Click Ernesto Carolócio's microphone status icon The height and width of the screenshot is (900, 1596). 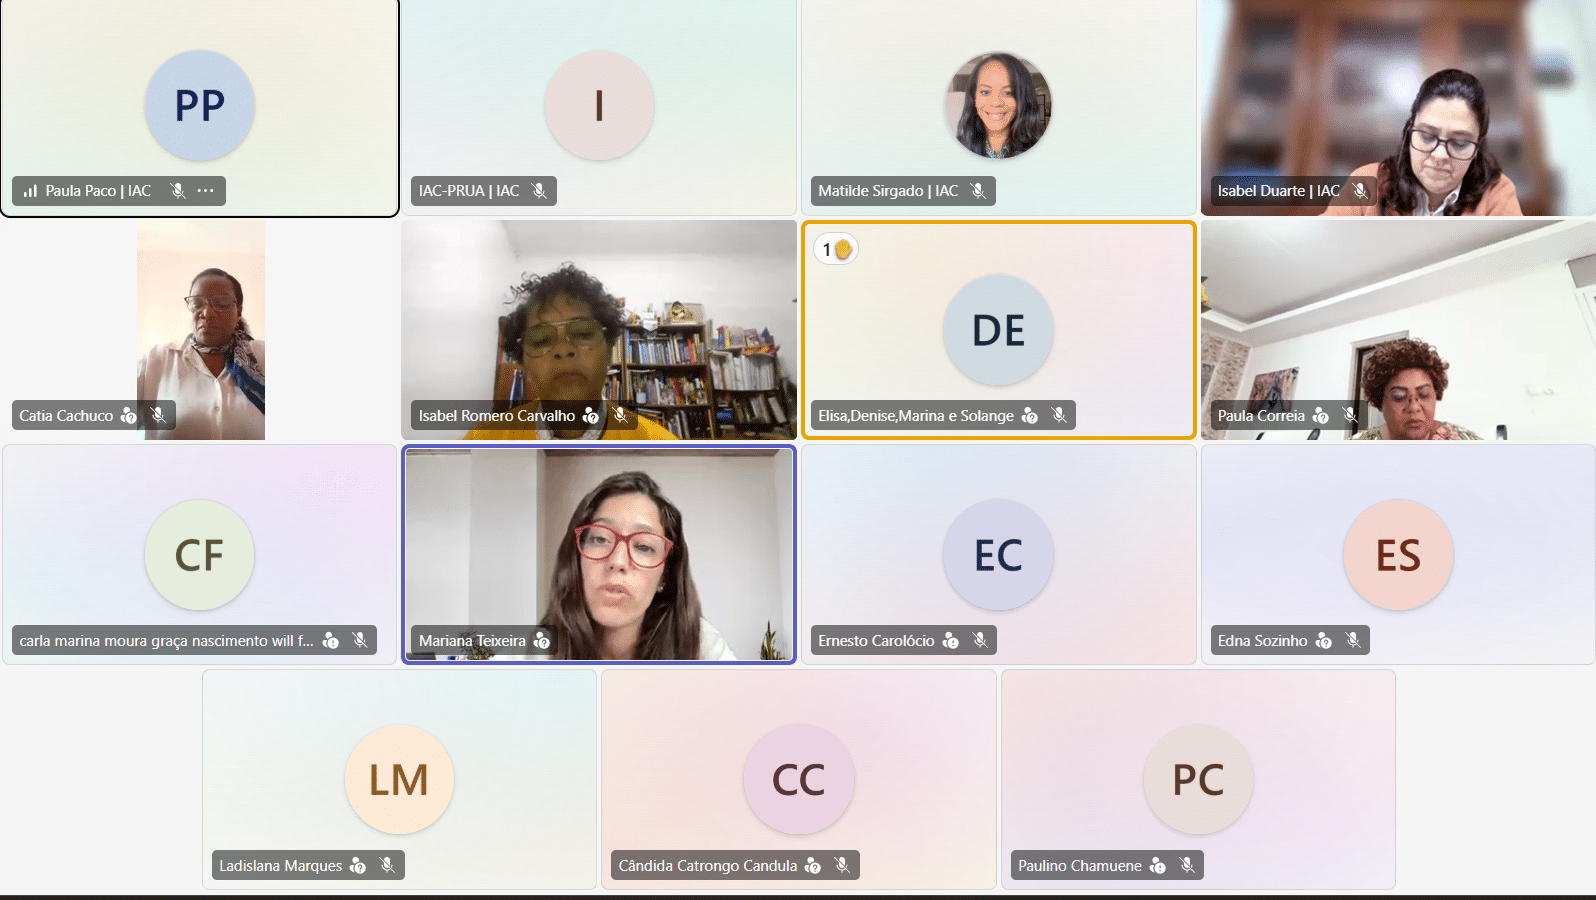pos(980,640)
